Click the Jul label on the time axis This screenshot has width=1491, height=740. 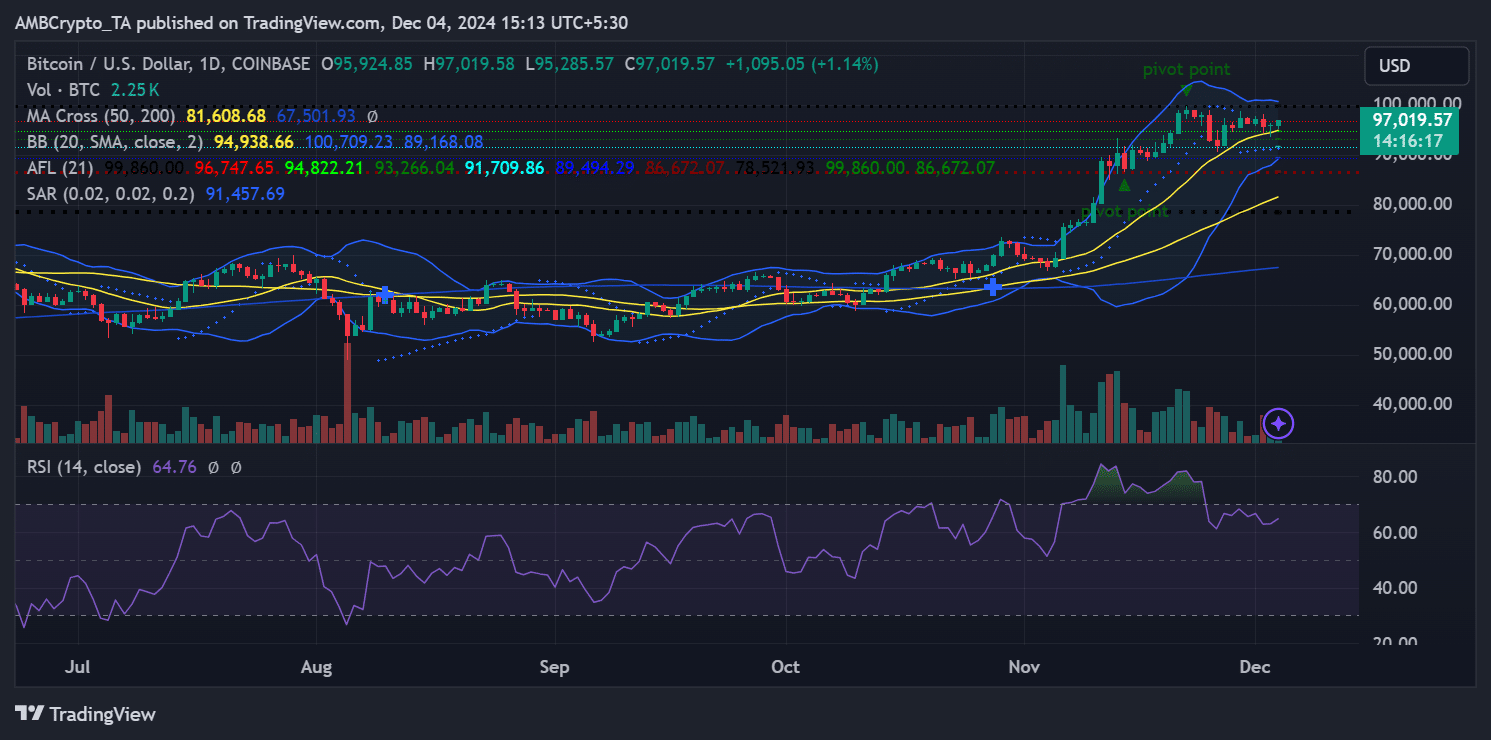(x=76, y=666)
